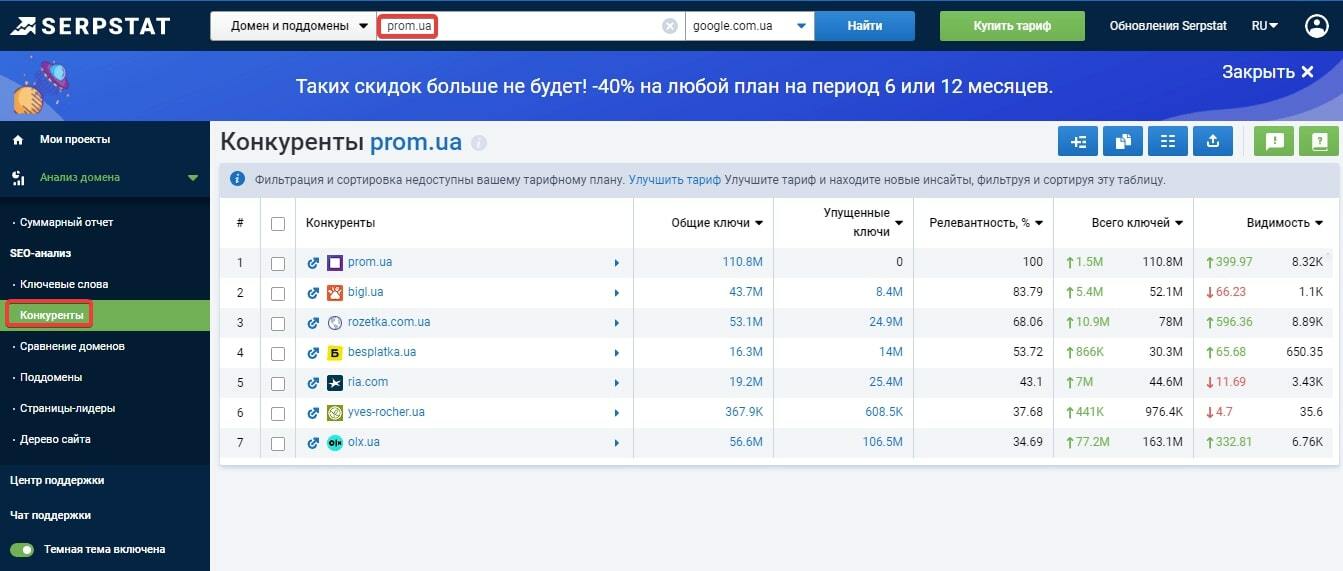Open the column settings toolbar icon
The image size is (1343, 571).
(x=1168, y=142)
